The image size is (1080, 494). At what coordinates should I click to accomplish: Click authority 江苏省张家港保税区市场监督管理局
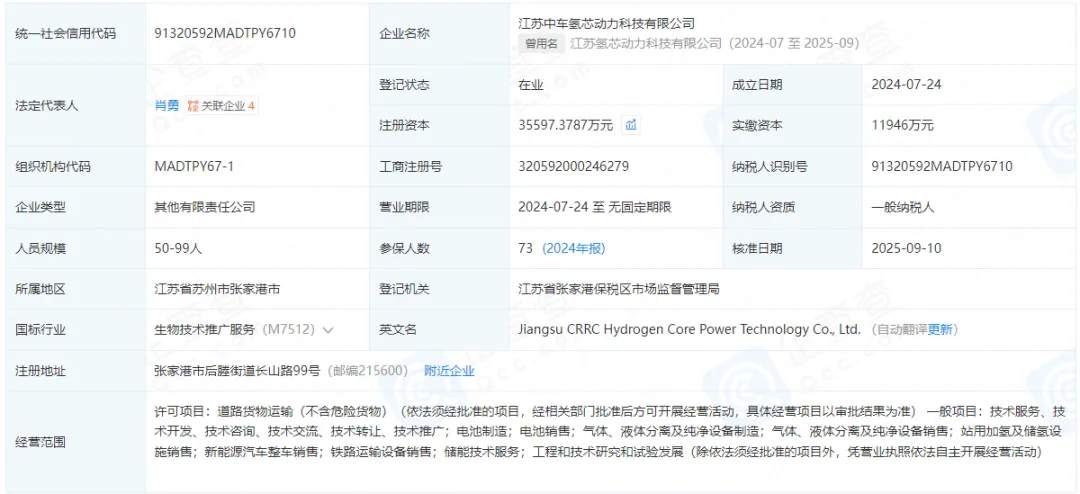[619, 289]
